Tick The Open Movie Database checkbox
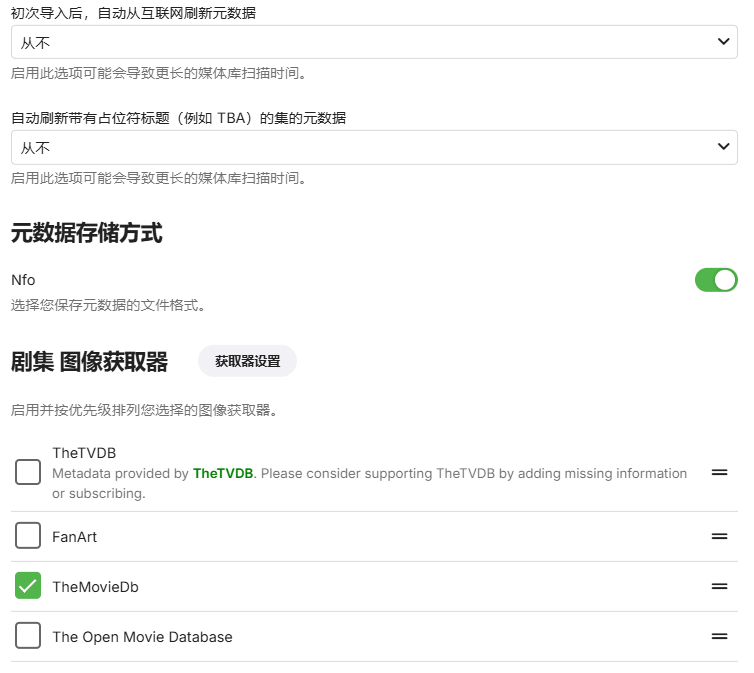Viewport: 754px width, 673px height. [x=28, y=637]
